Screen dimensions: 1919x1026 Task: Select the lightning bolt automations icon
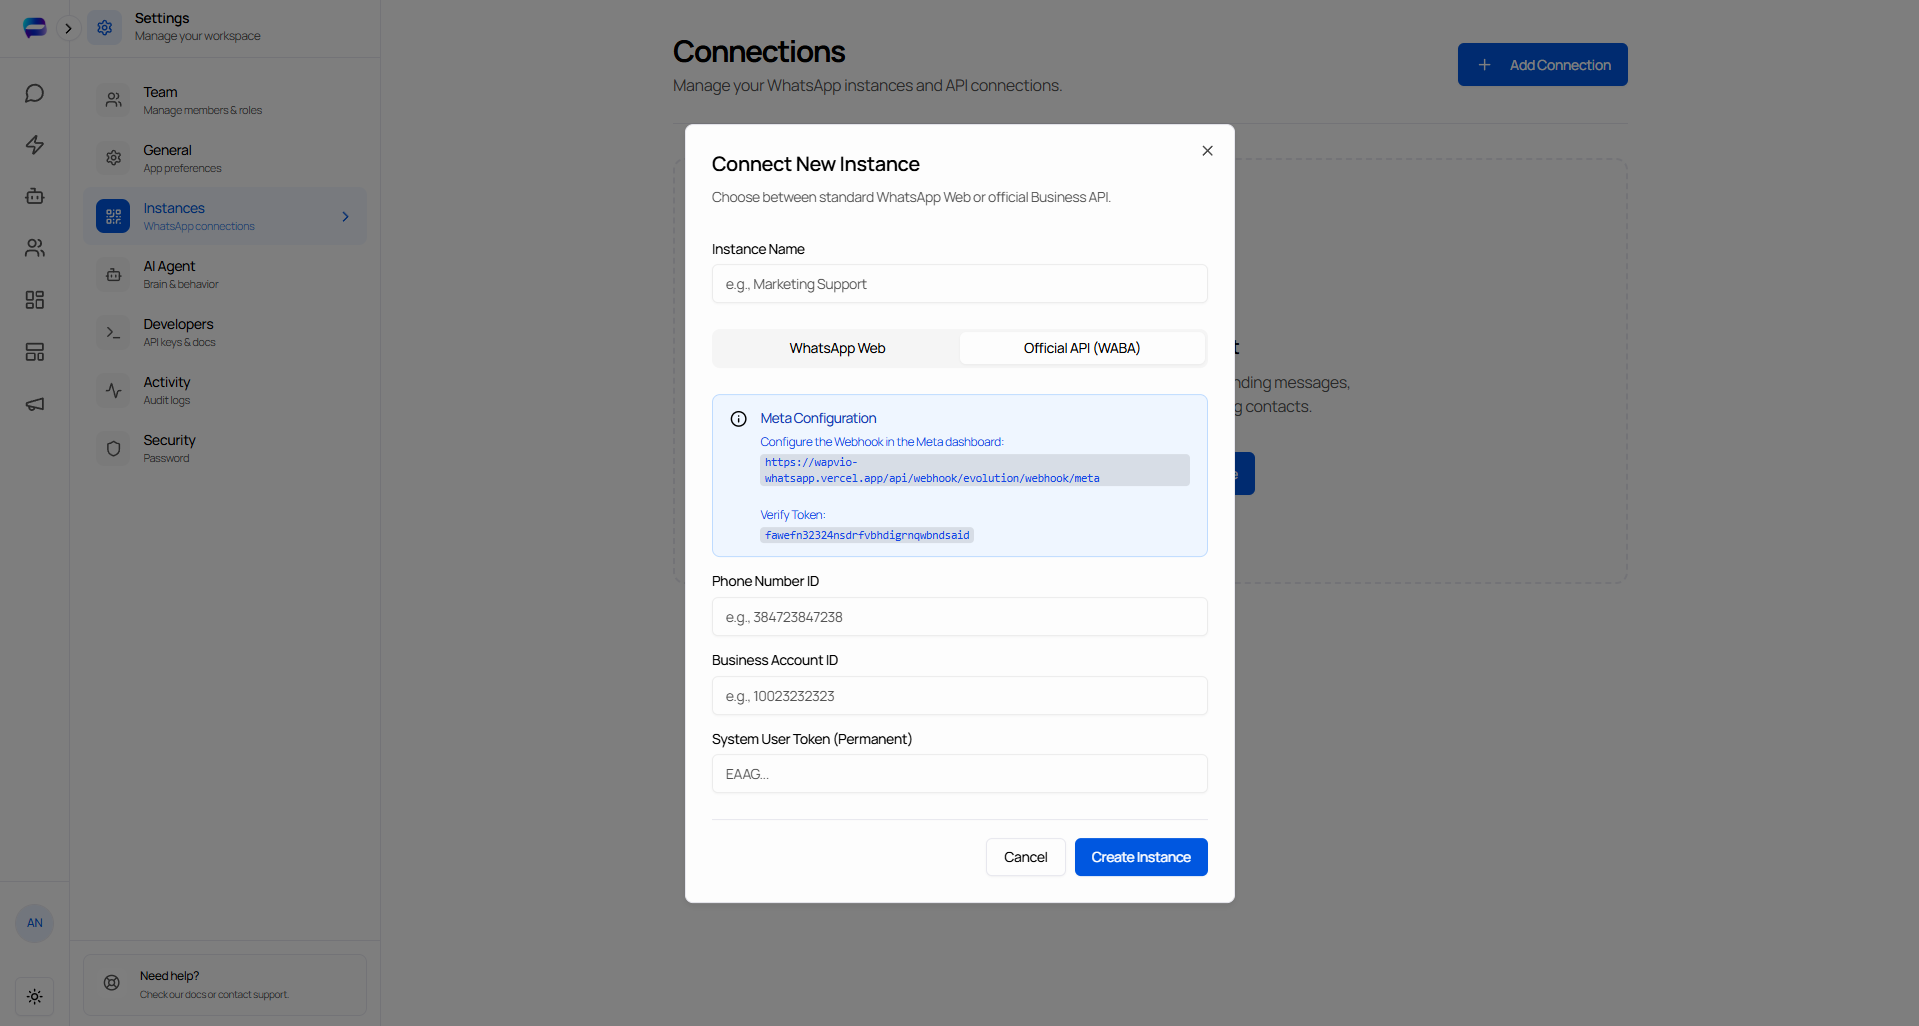click(x=34, y=145)
